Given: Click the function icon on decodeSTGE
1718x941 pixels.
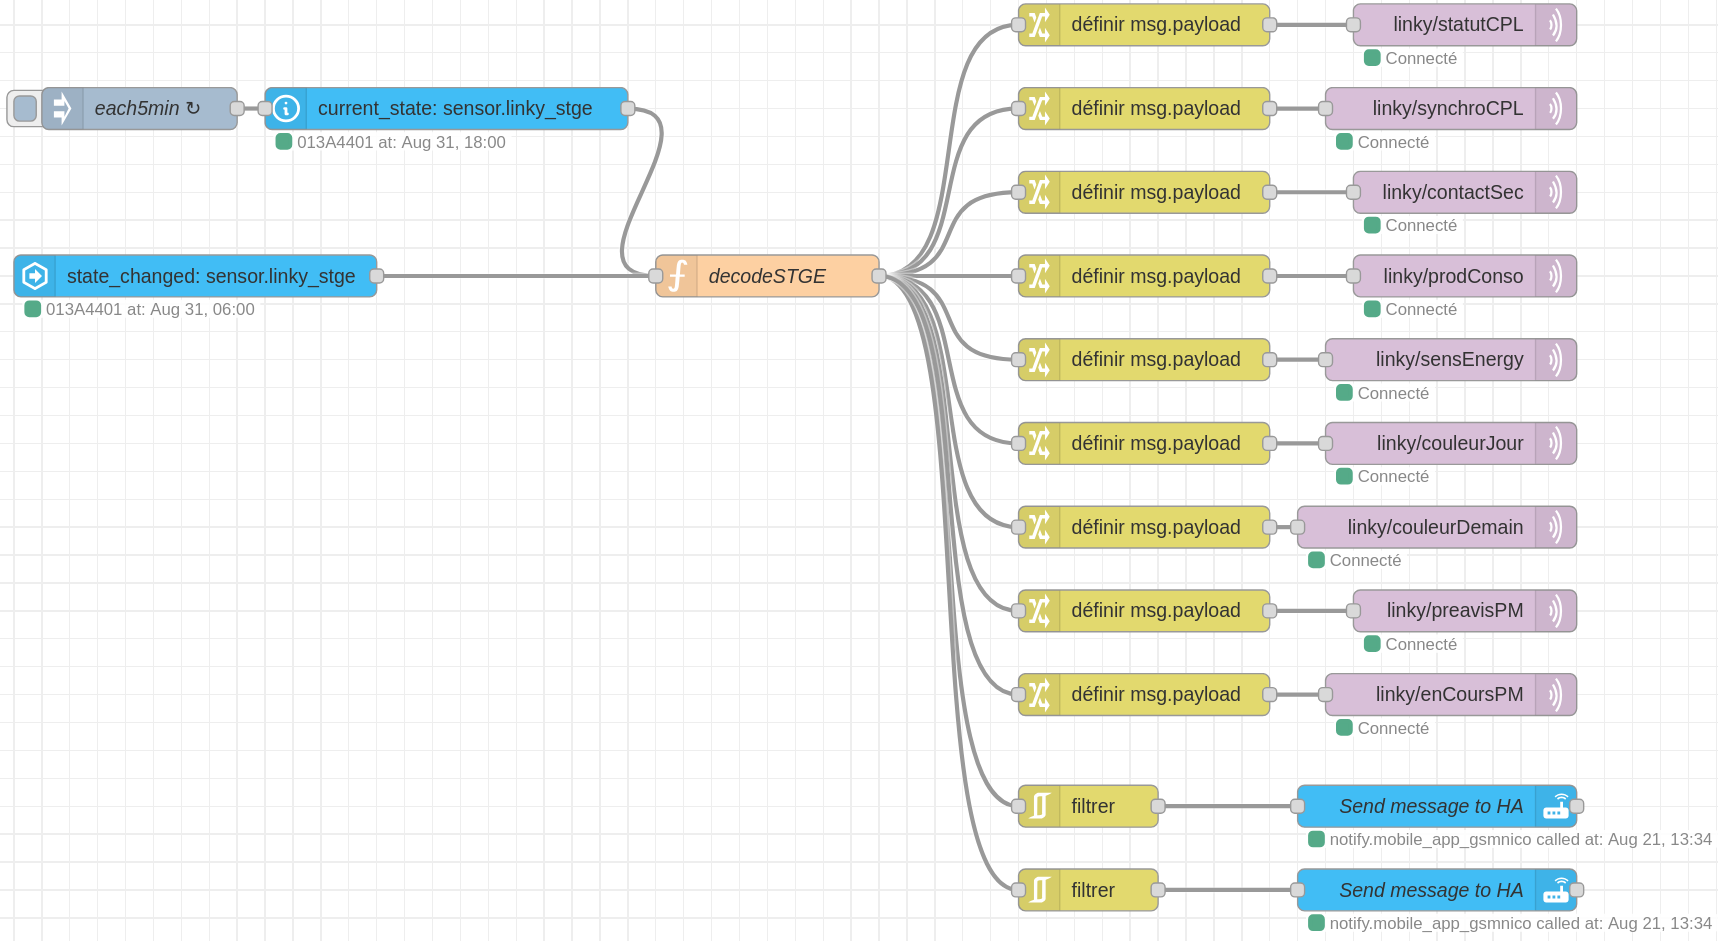Looking at the screenshot, I should 677,276.
